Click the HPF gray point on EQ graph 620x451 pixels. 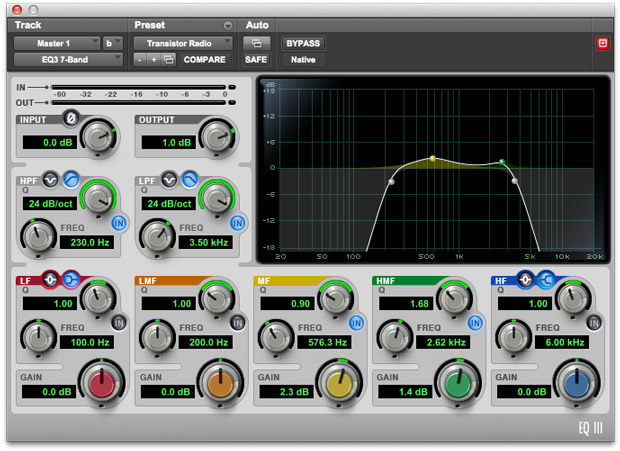pyautogui.click(x=391, y=182)
